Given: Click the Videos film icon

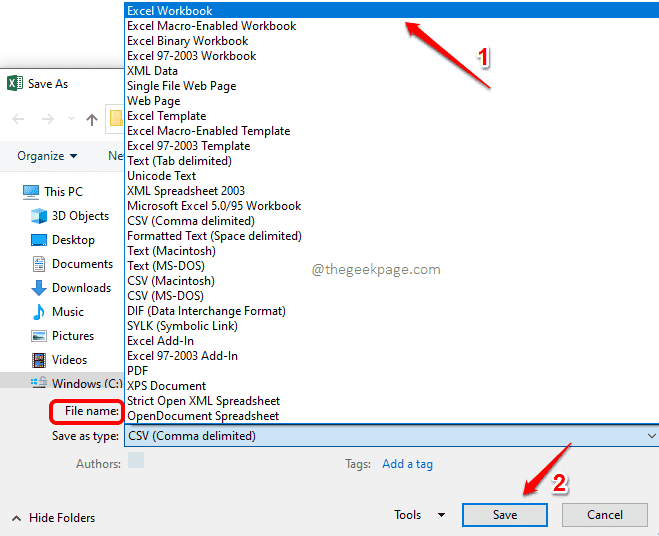Looking at the screenshot, I should [39, 360].
